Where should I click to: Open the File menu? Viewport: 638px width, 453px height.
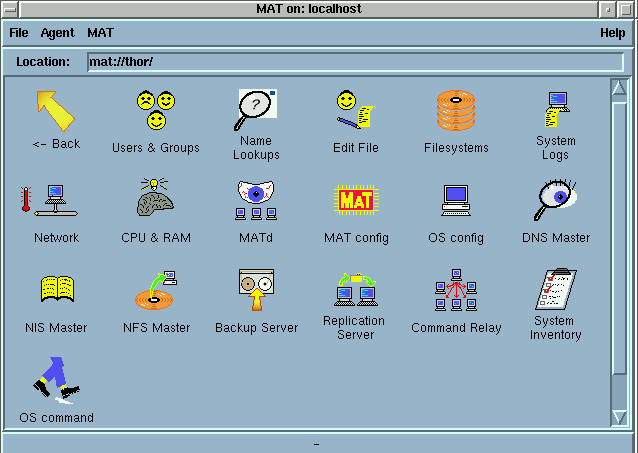click(x=19, y=33)
